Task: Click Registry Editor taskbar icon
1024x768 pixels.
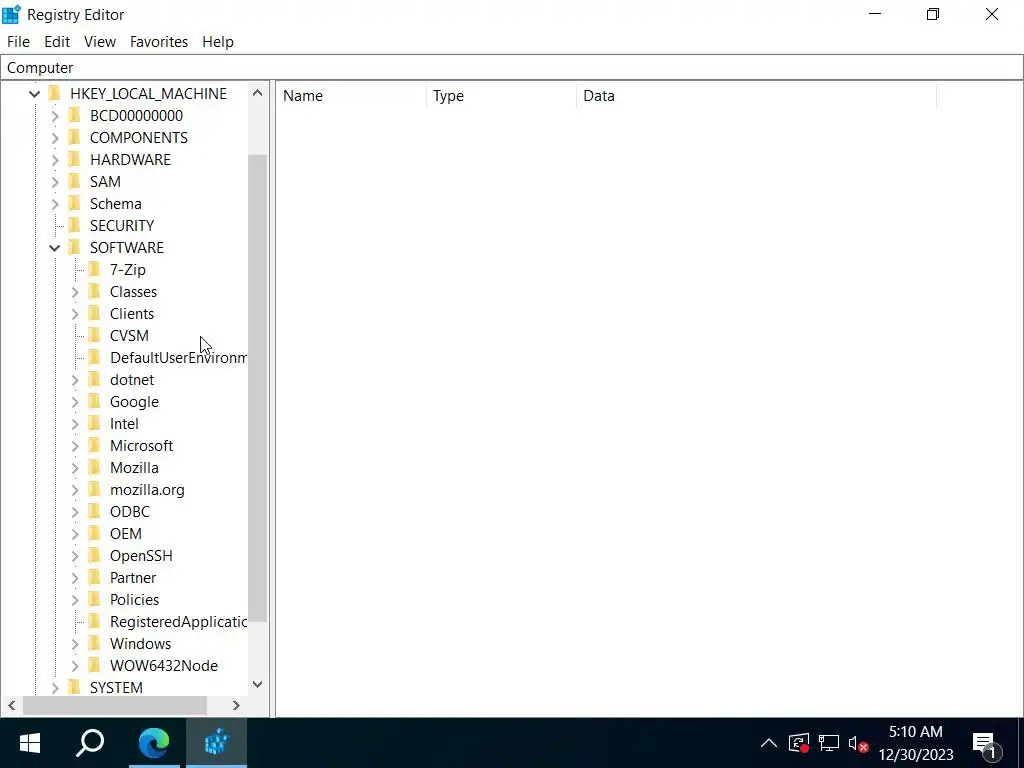Action: click(216, 743)
